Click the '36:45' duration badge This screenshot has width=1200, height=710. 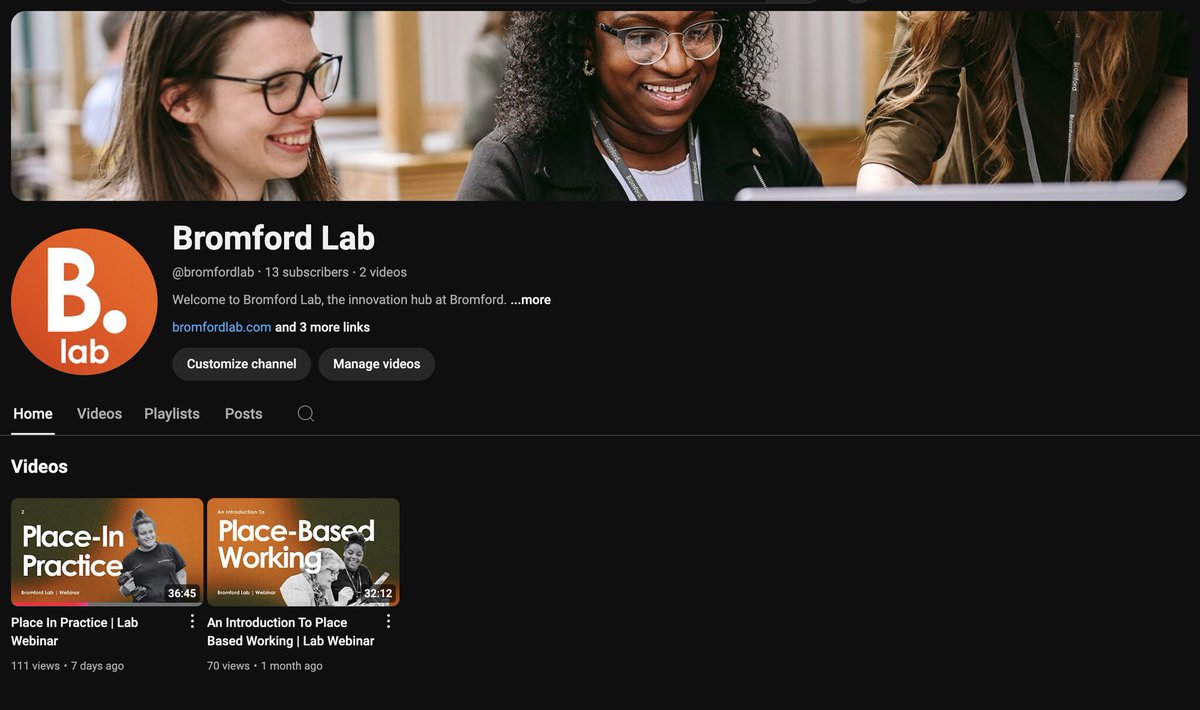coord(182,593)
